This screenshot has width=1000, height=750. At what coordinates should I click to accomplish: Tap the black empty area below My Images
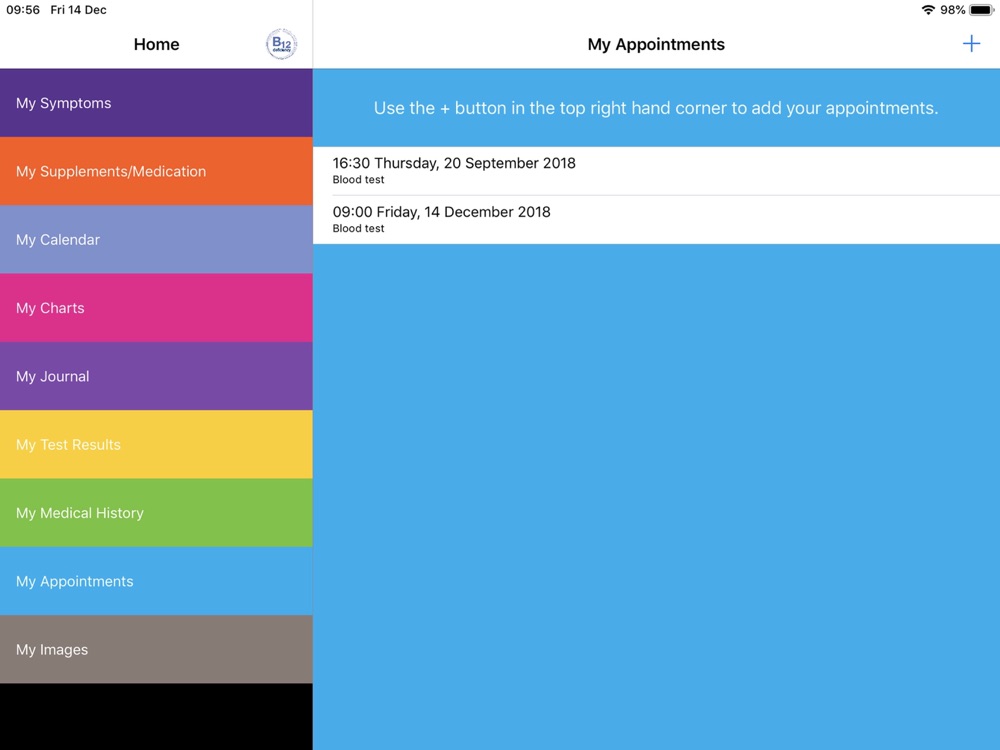(156, 716)
